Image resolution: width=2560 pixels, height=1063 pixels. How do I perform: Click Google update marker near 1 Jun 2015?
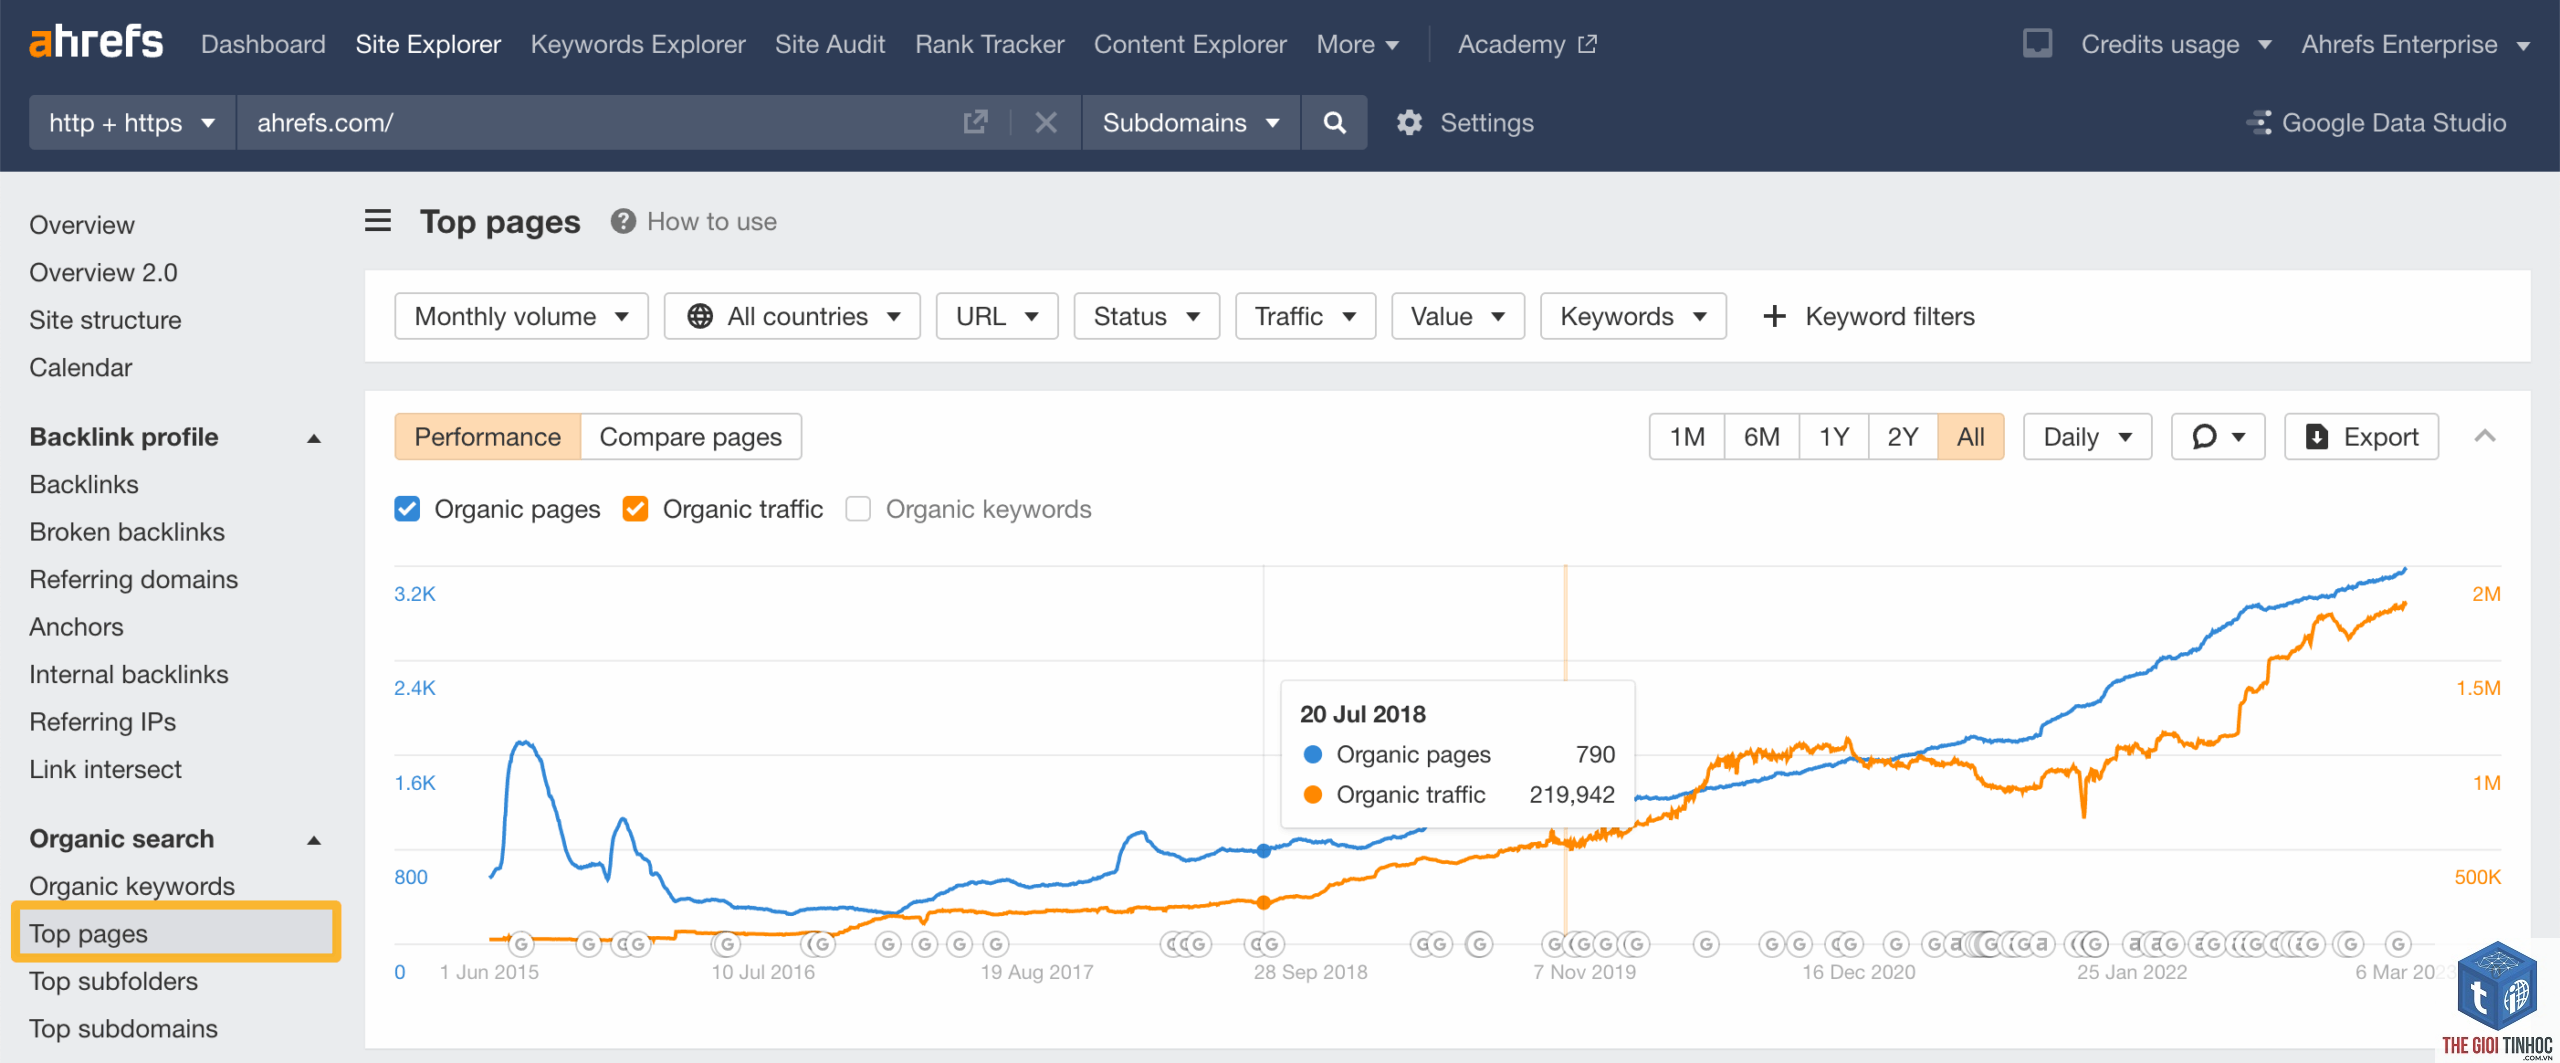[x=520, y=943]
